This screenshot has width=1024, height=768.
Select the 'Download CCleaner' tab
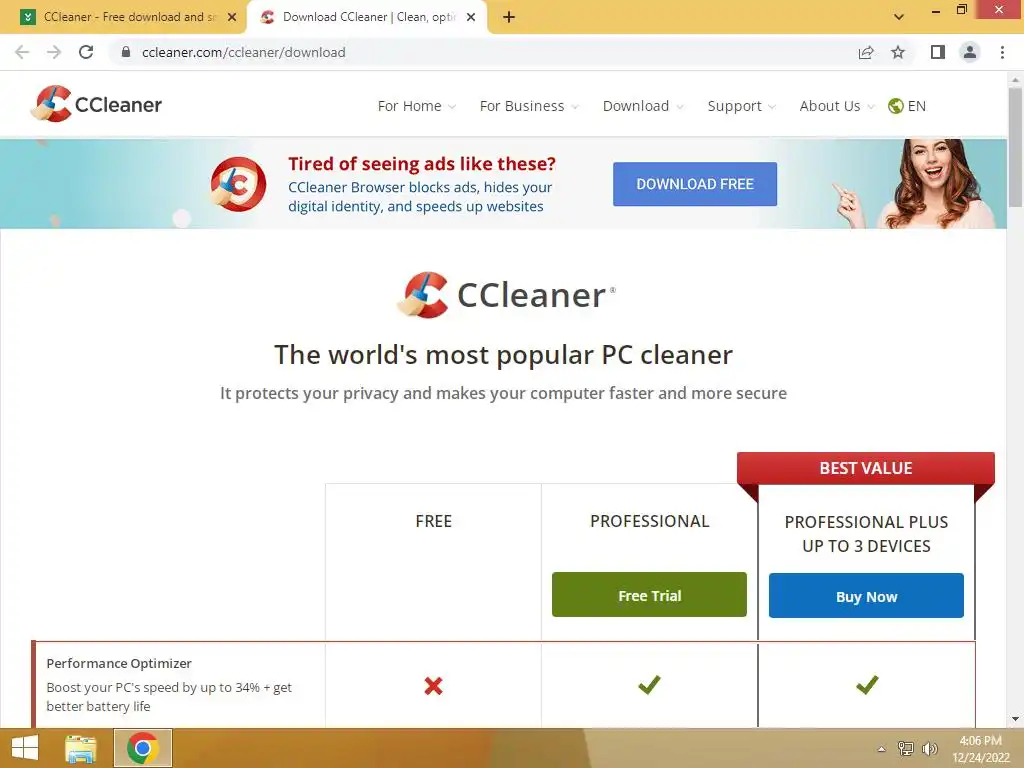click(367, 18)
